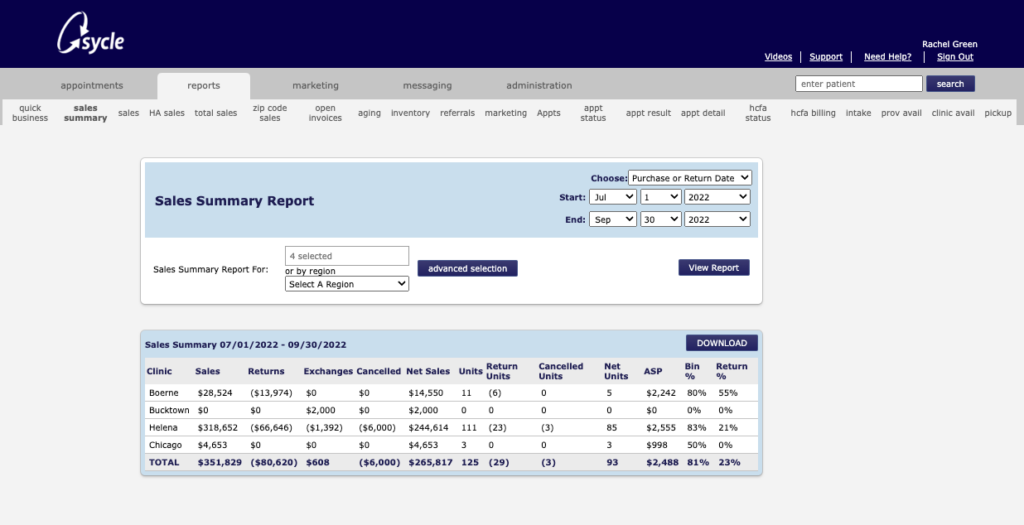Expand the End day dropdown

[660, 219]
